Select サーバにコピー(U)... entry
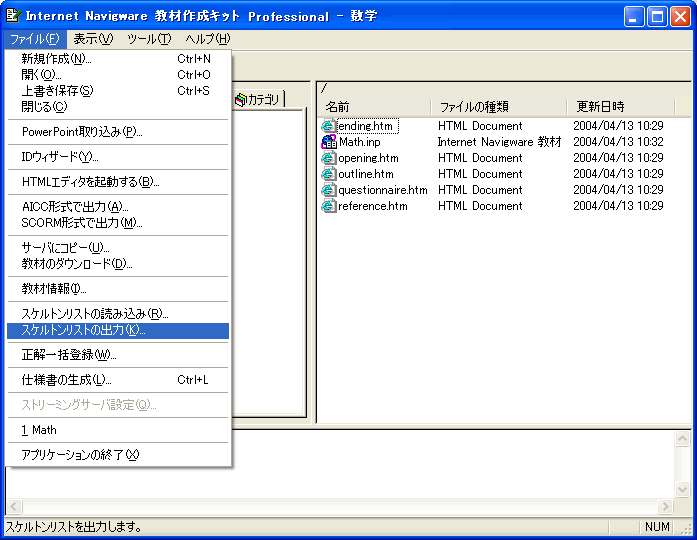 [x=118, y=248]
